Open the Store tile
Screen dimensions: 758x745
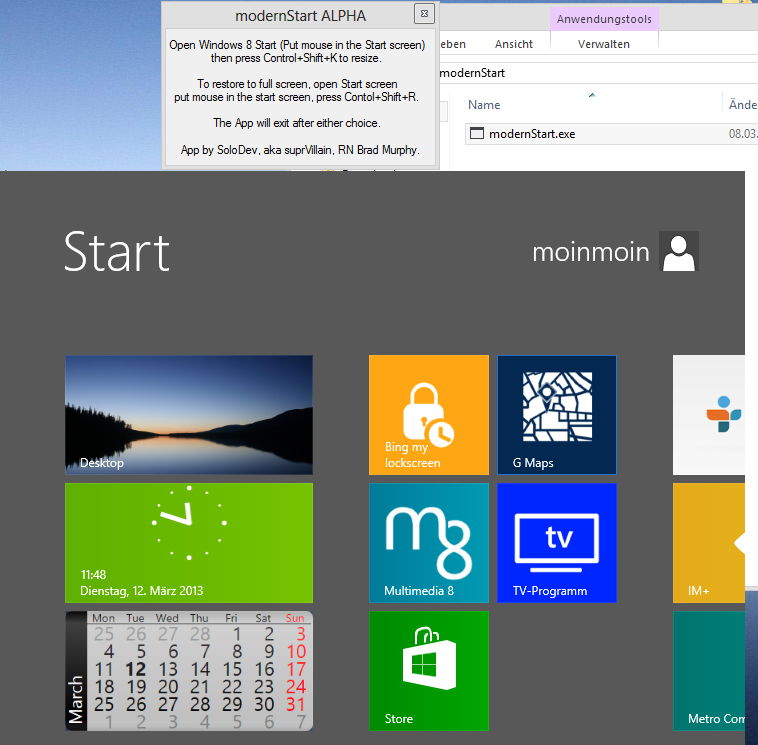[x=428, y=671]
